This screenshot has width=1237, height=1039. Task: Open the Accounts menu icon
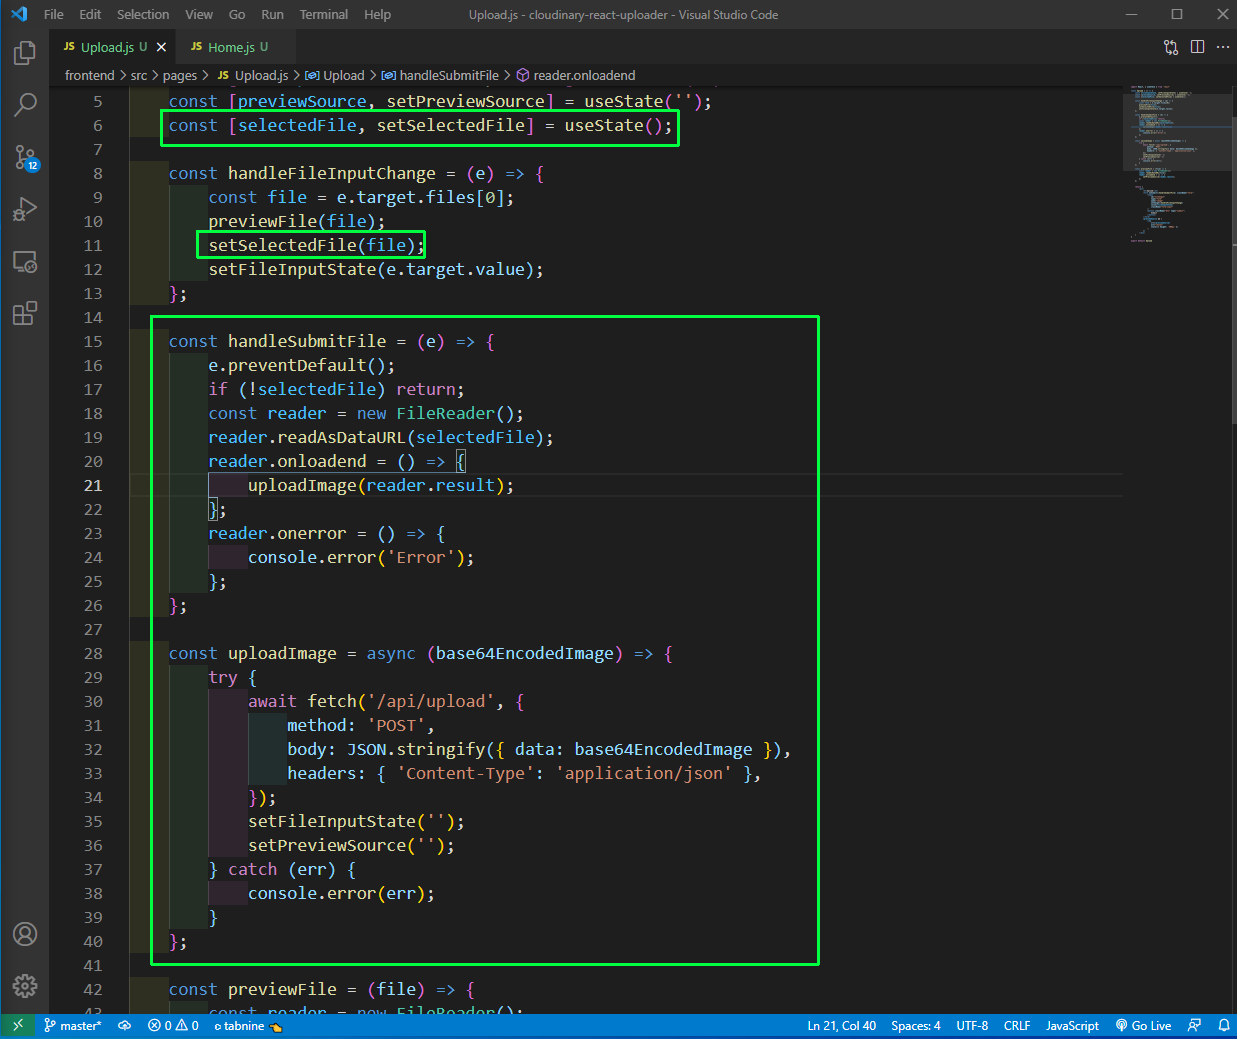coord(25,934)
